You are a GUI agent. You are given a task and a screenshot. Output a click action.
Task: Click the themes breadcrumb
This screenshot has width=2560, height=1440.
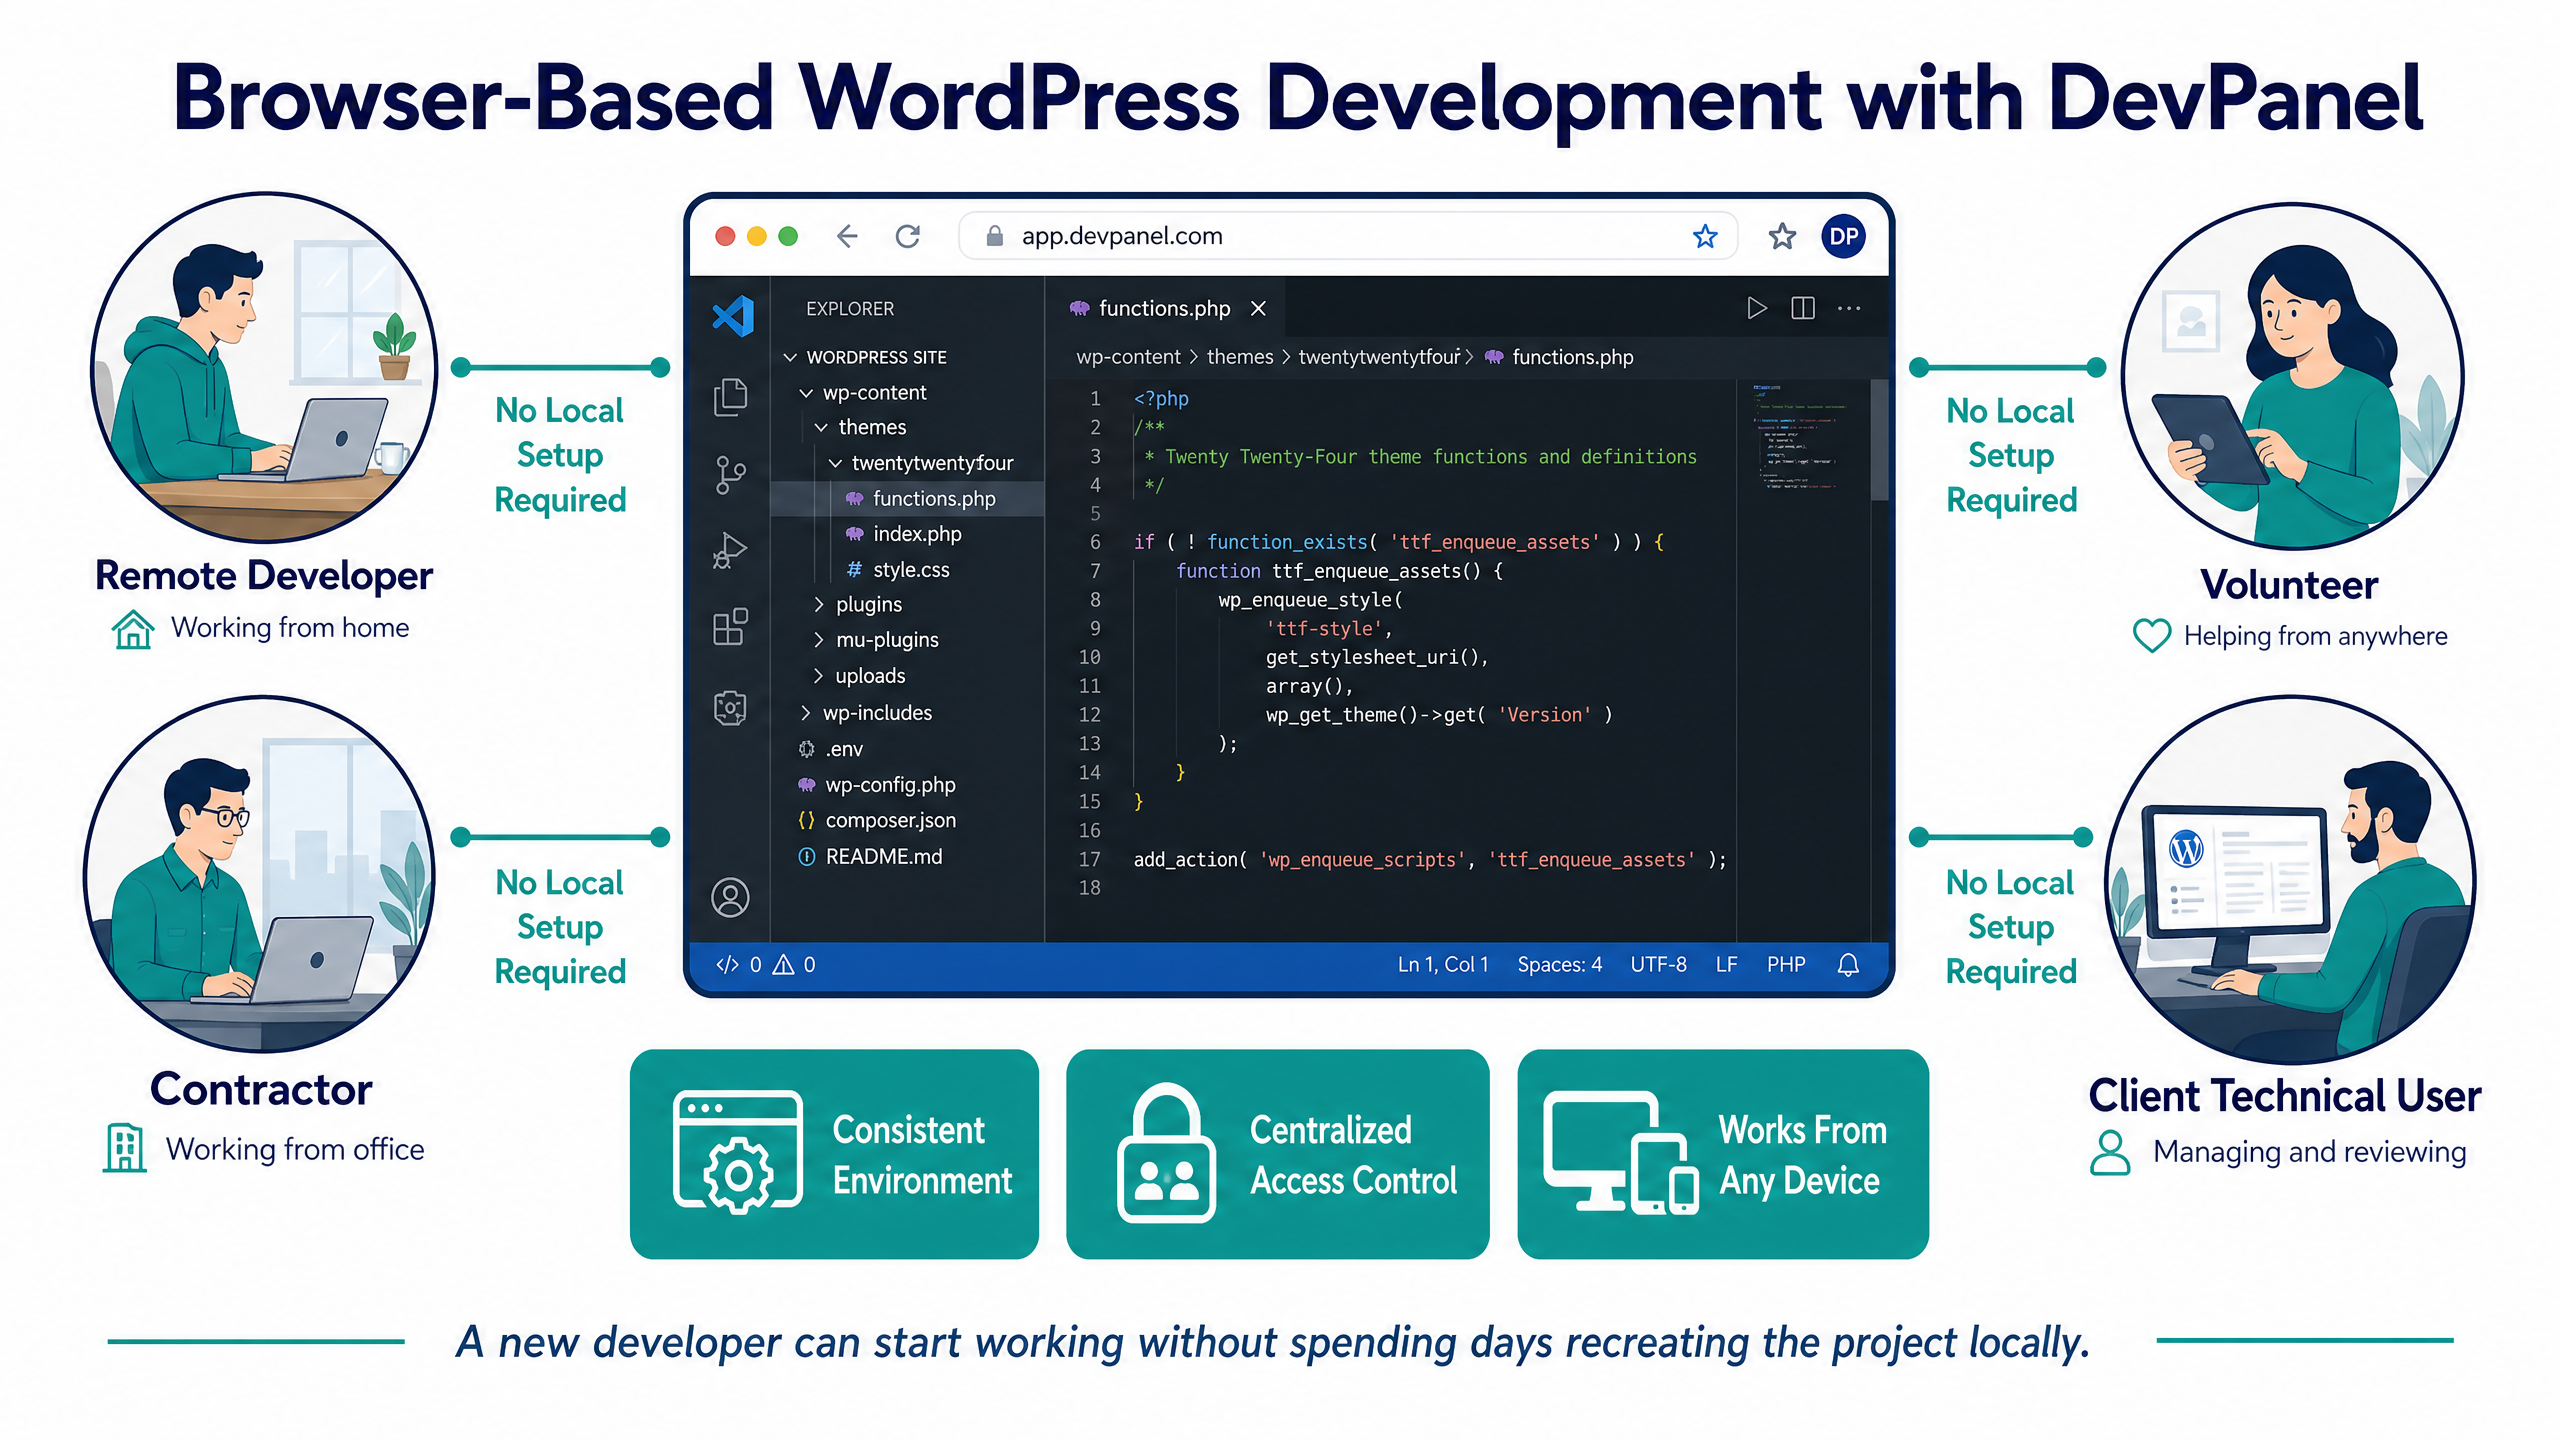[x=1240, y=357]
